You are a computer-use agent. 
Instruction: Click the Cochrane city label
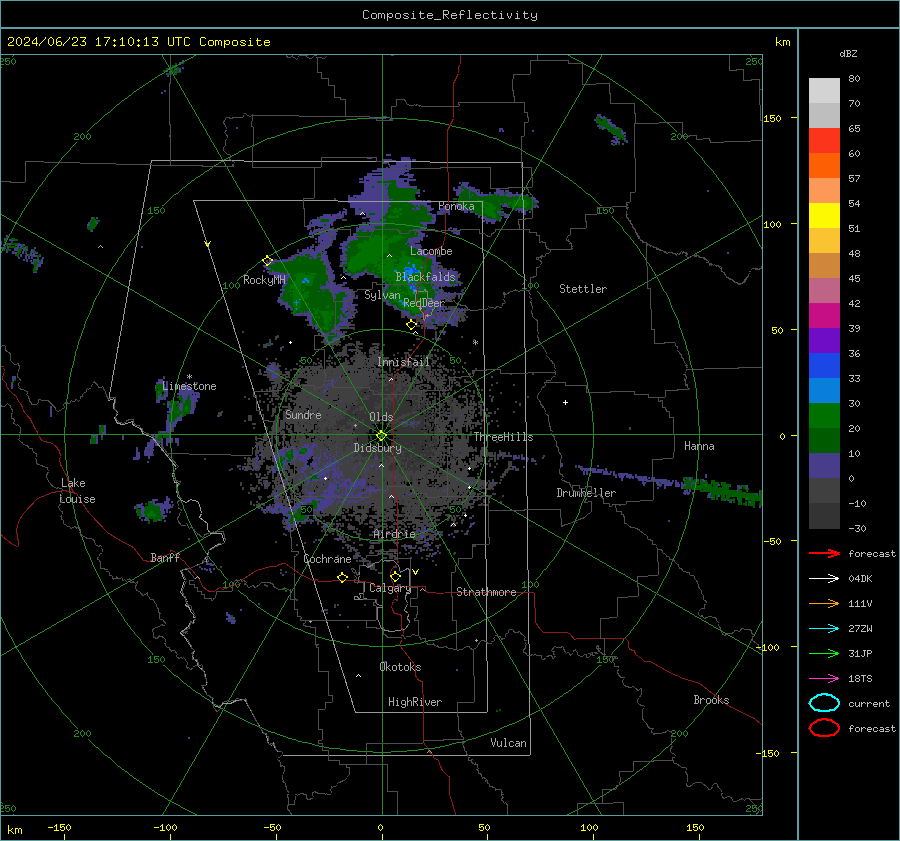327,559
